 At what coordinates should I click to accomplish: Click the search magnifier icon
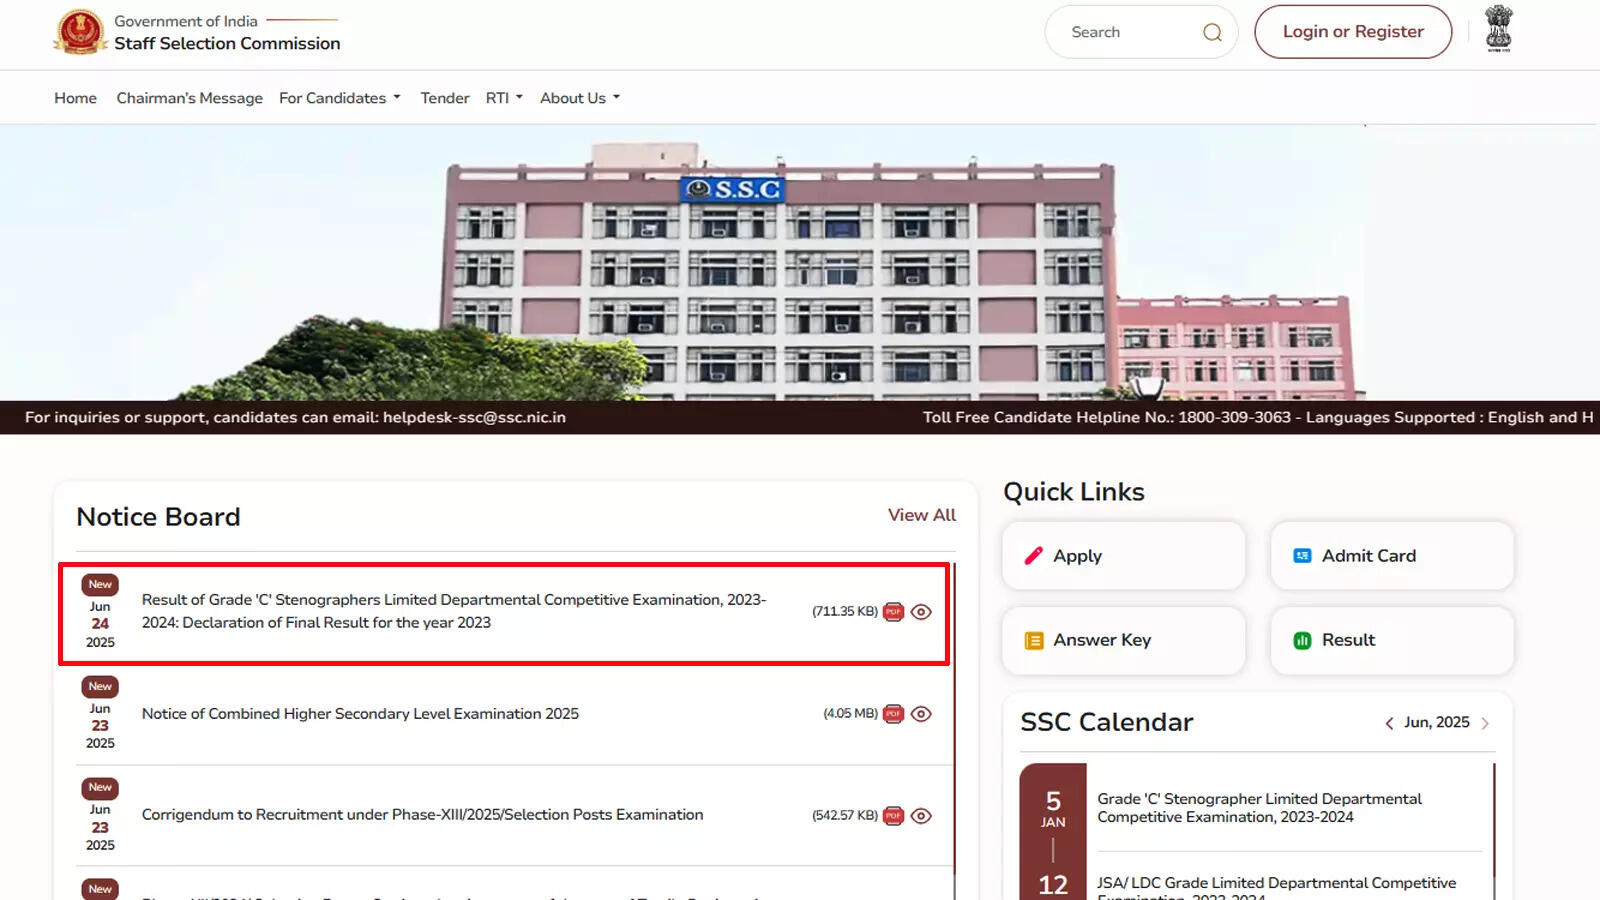[x=1211, y=32]
